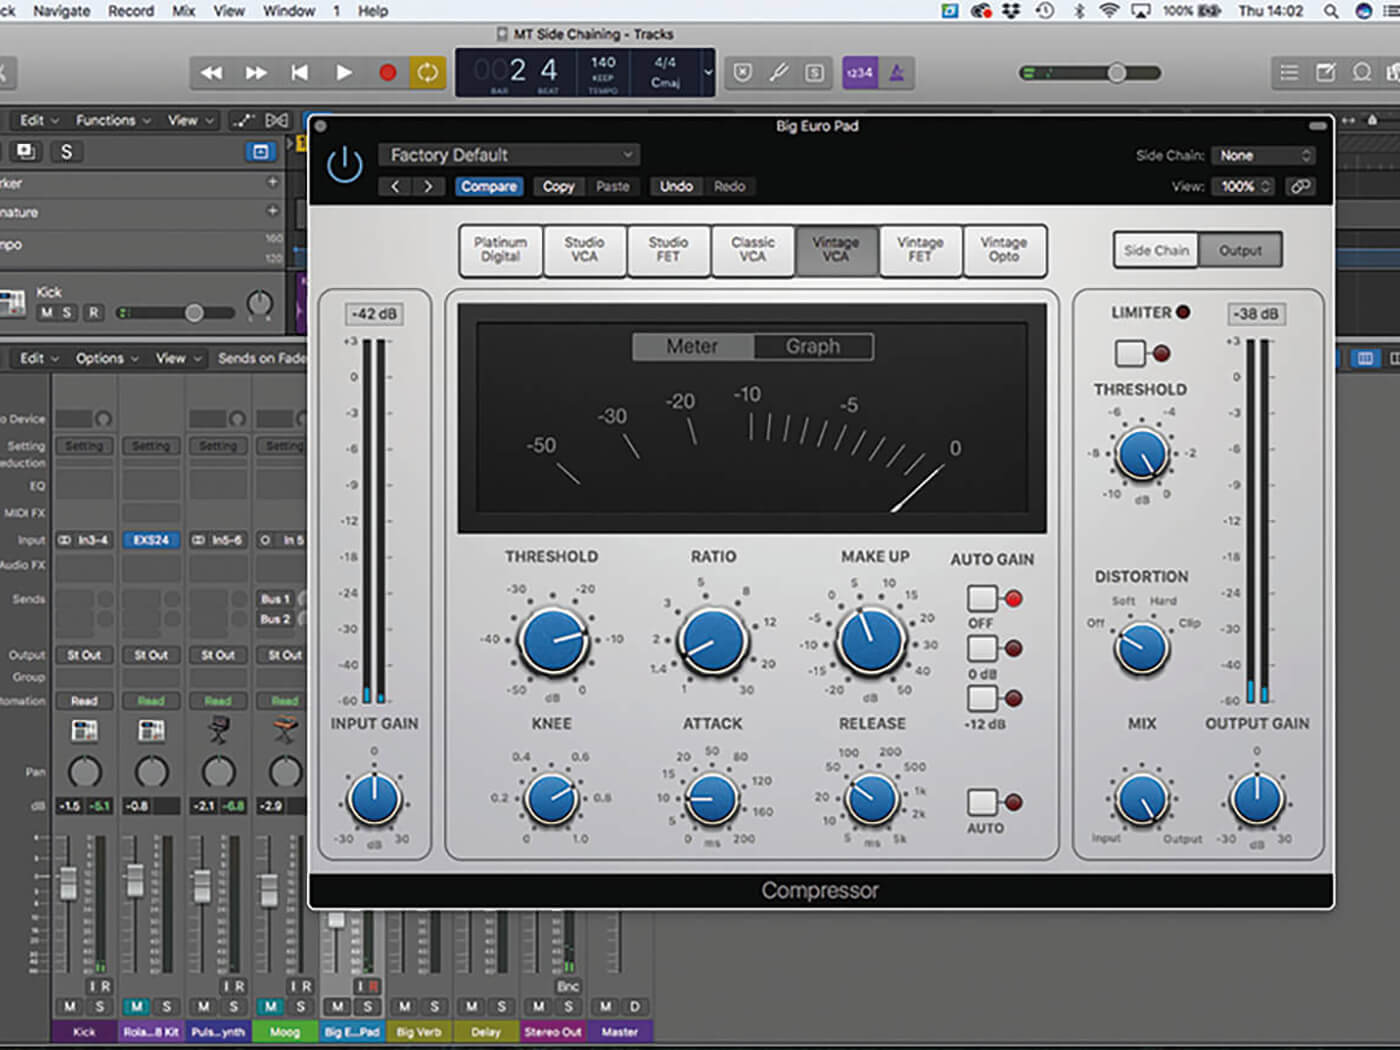Mute the Kick channel strip in mixer
The height and width of the screenshot is (1050, 1400).
click(70, 1006)
